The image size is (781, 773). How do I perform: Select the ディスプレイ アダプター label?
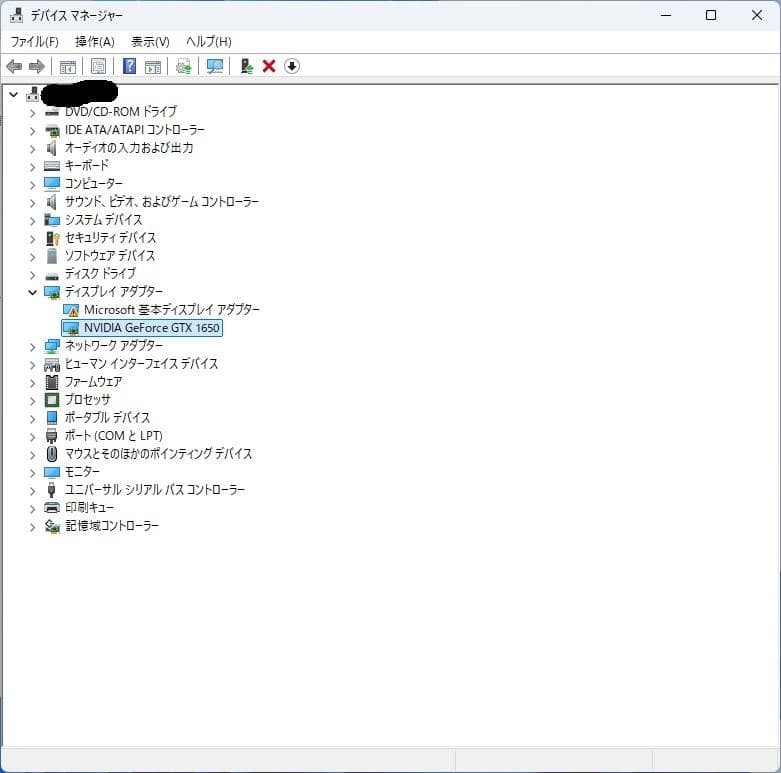(x=114, y=291)
